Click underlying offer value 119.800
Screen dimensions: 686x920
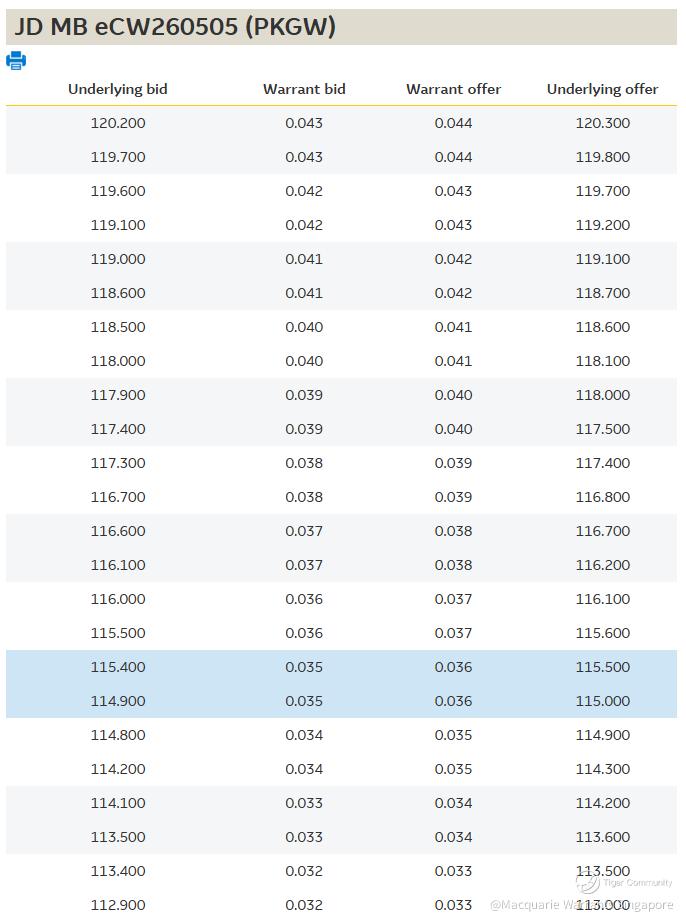pyautogui.click(x=602, y=157)
